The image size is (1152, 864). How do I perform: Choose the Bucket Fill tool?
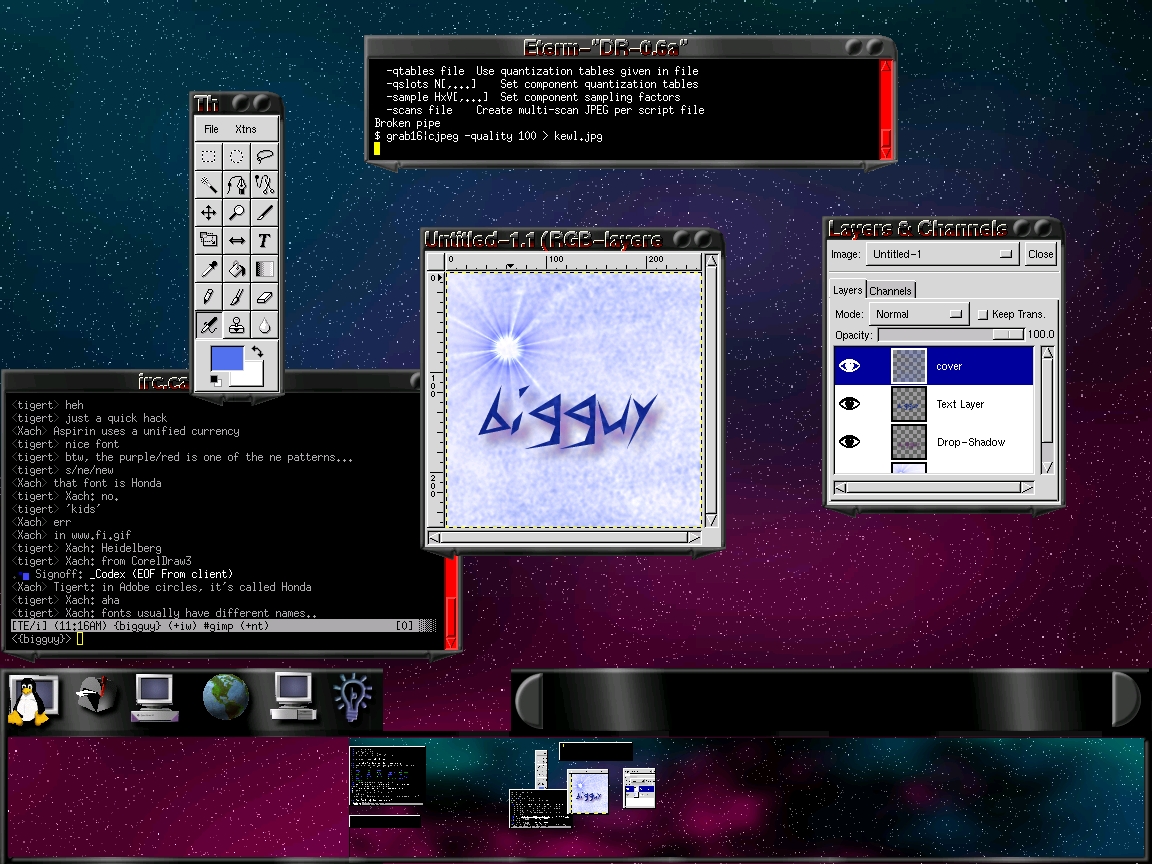[x=236, y=269]
